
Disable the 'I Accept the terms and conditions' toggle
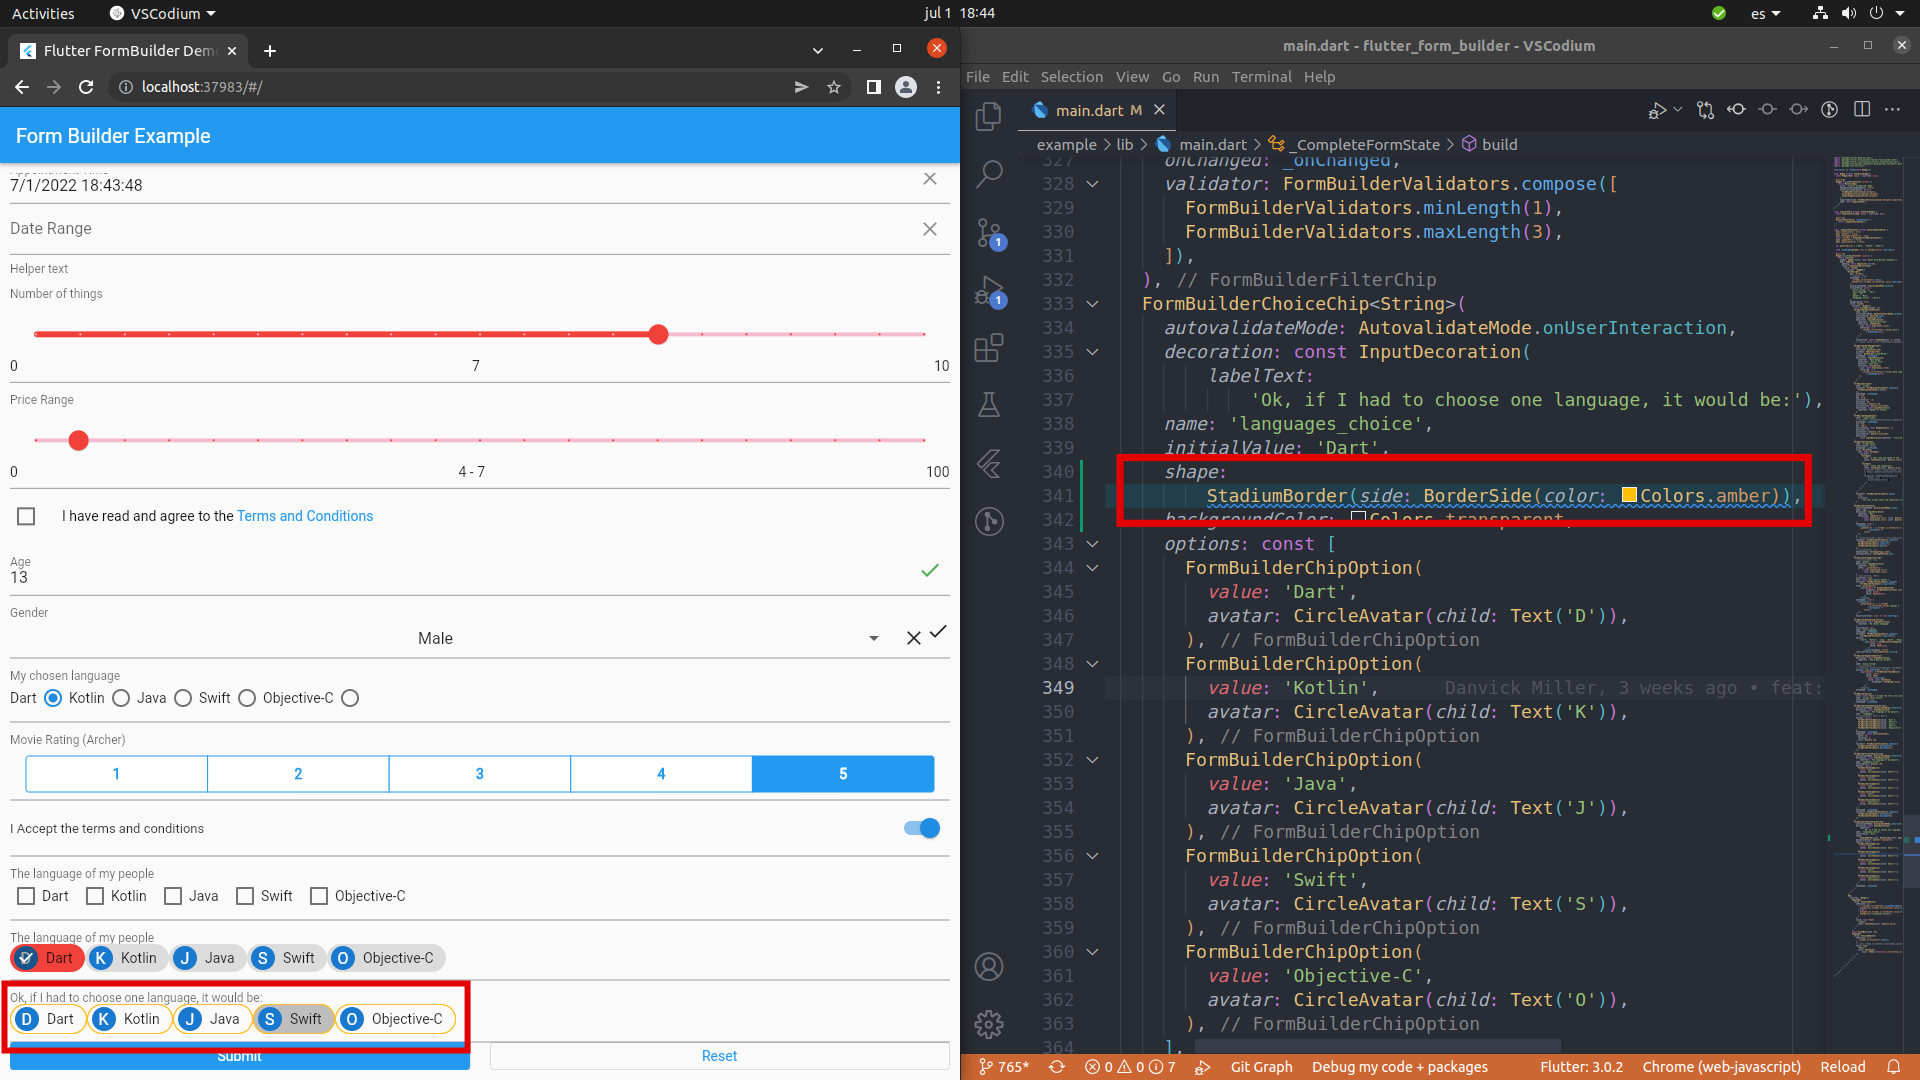point(920,828)
